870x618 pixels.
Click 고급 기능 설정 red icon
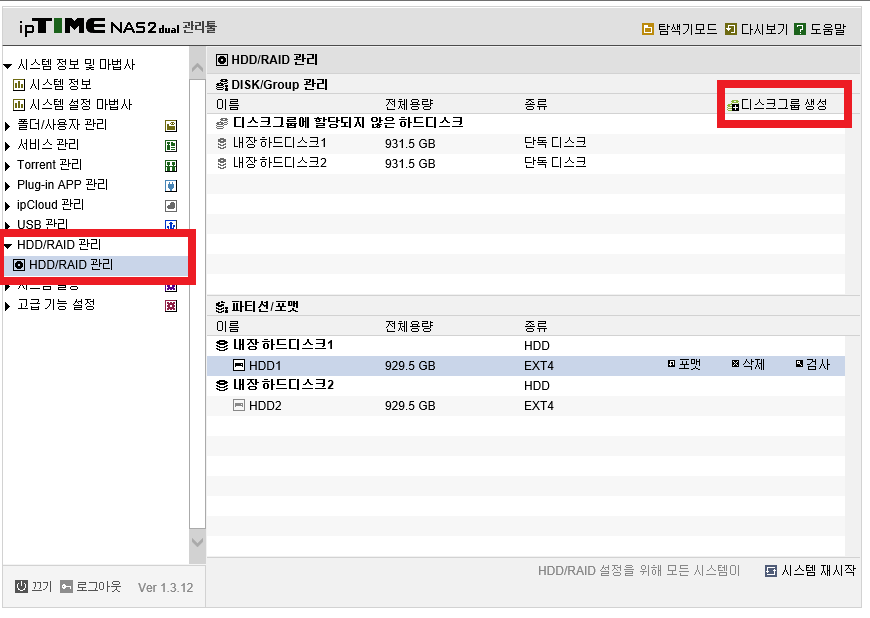171,306
